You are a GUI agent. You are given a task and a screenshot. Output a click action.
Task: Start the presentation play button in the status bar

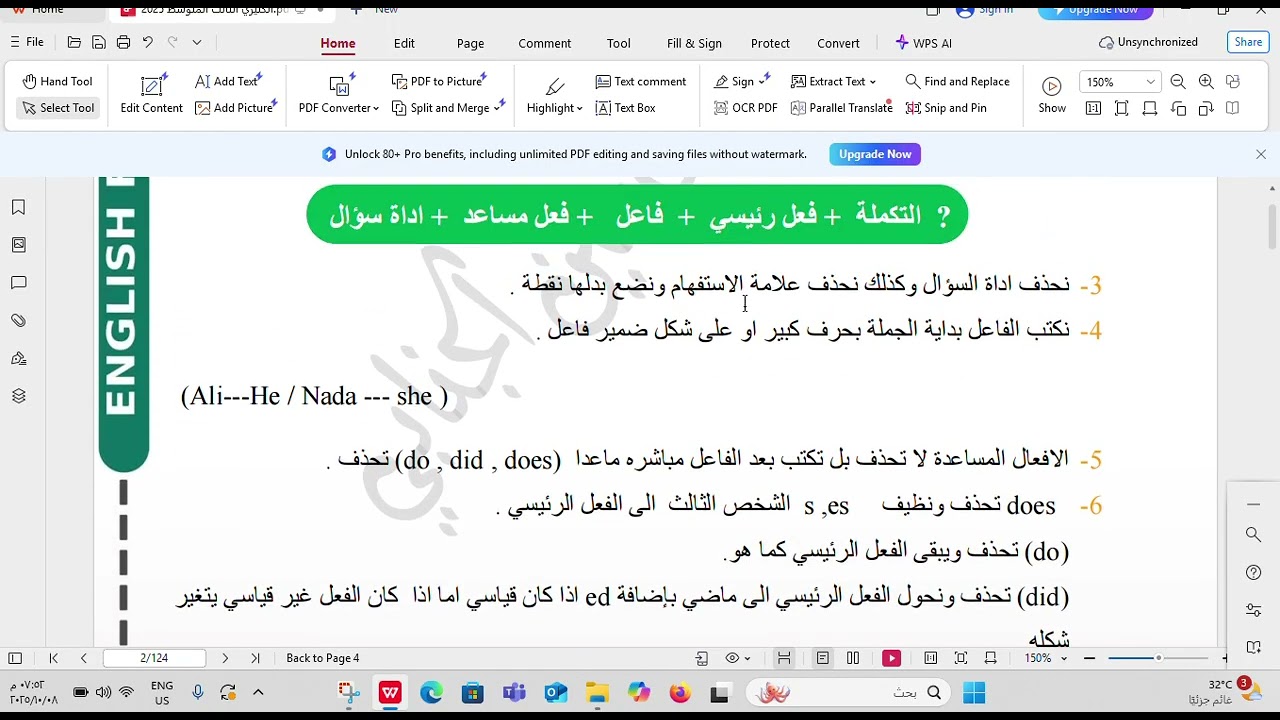891,658
